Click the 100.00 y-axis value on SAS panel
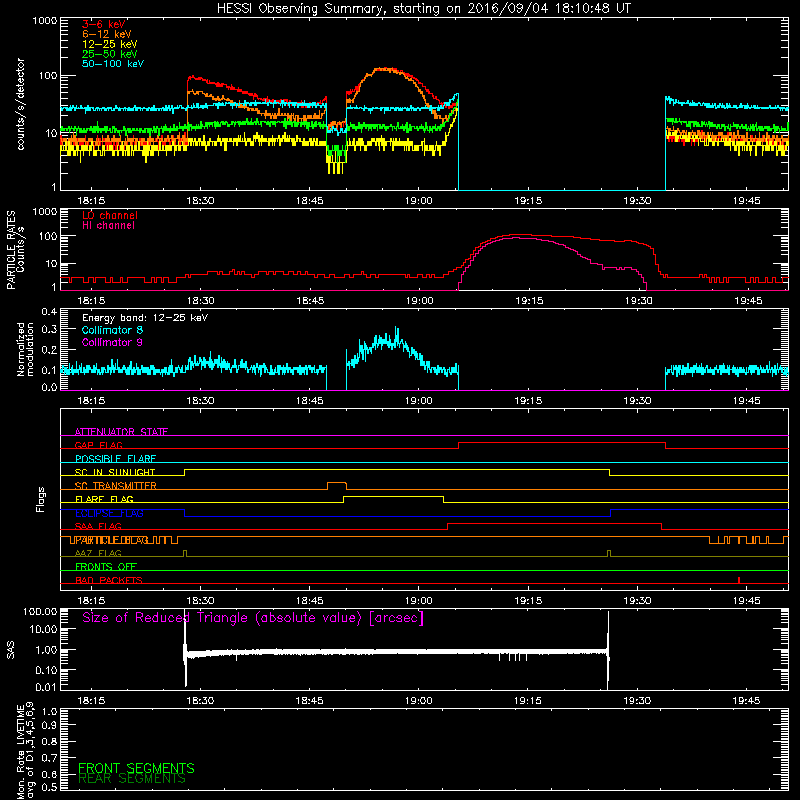Image resolution: width=800 pixels, height=800 pixels. pyautogui.click(x=40, y=611)
